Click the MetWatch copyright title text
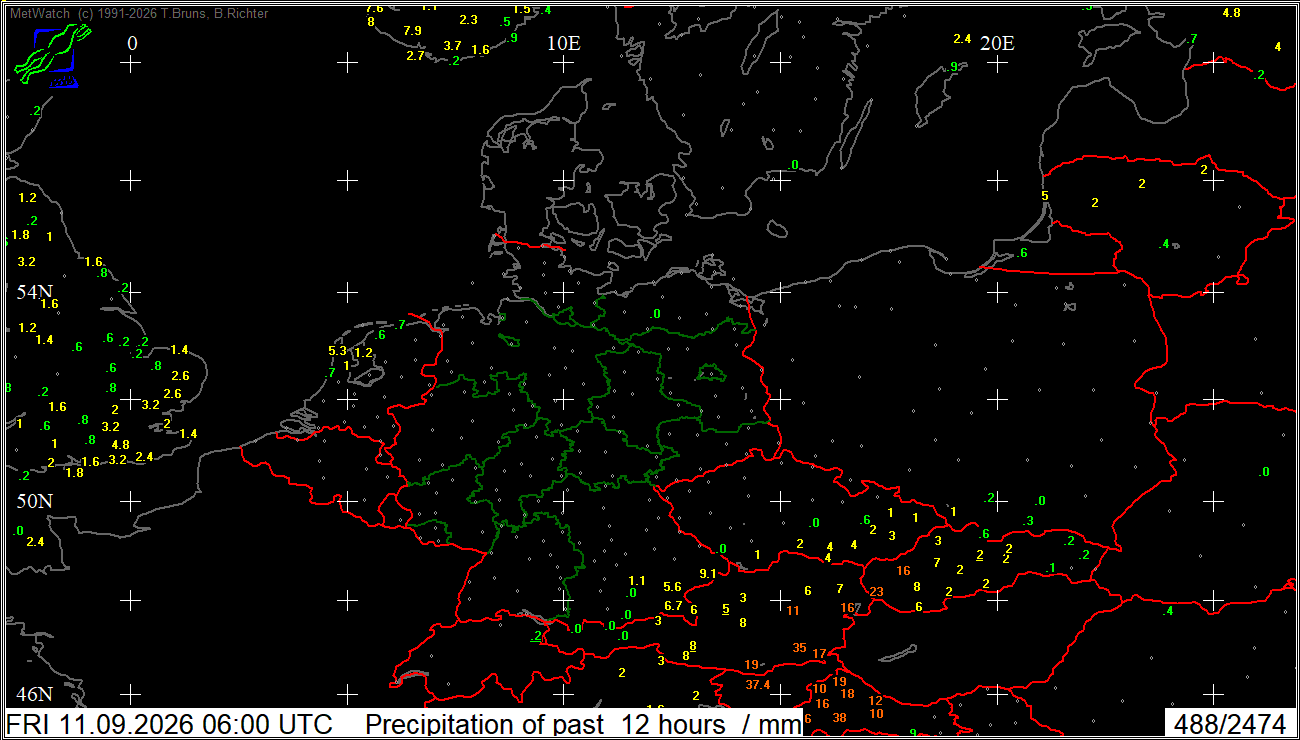Viewport: 1300px width, 740px height. tap(138, 14)
